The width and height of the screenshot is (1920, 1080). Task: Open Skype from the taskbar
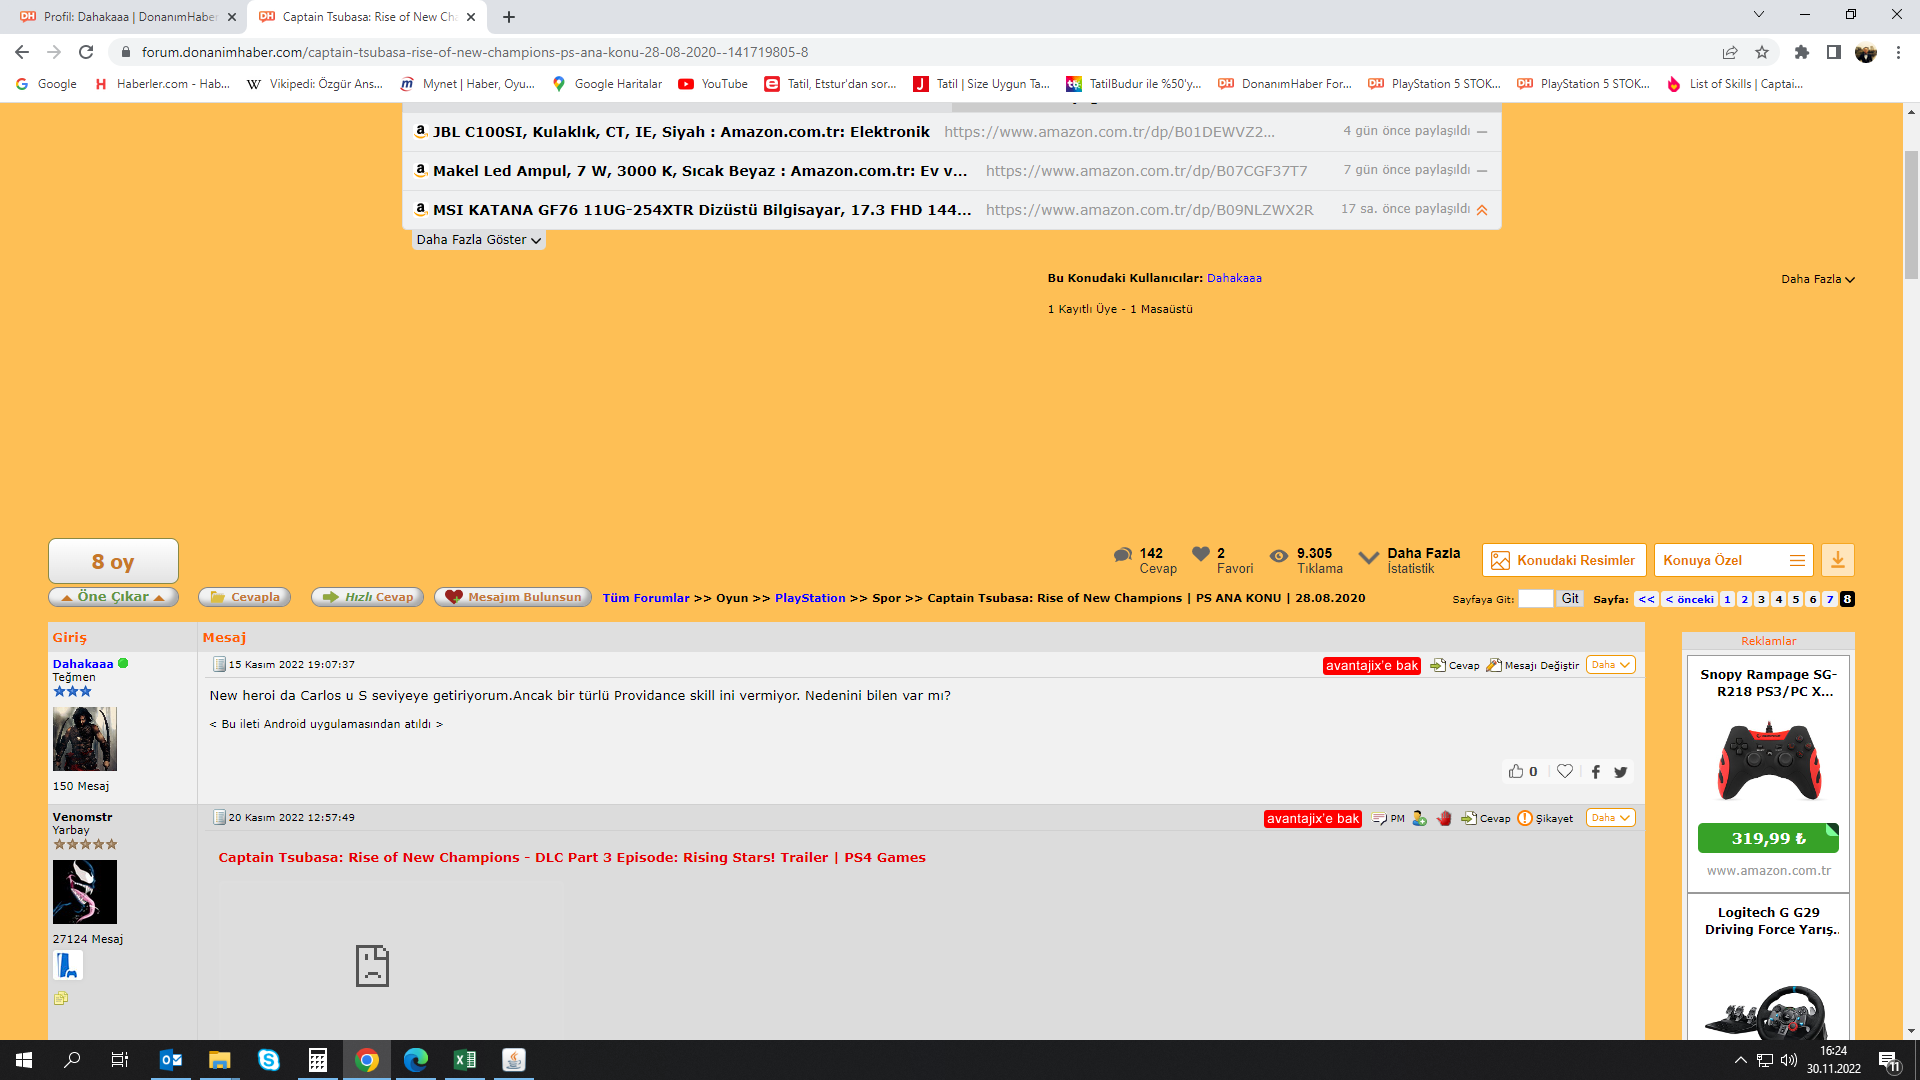(269, 1060)
